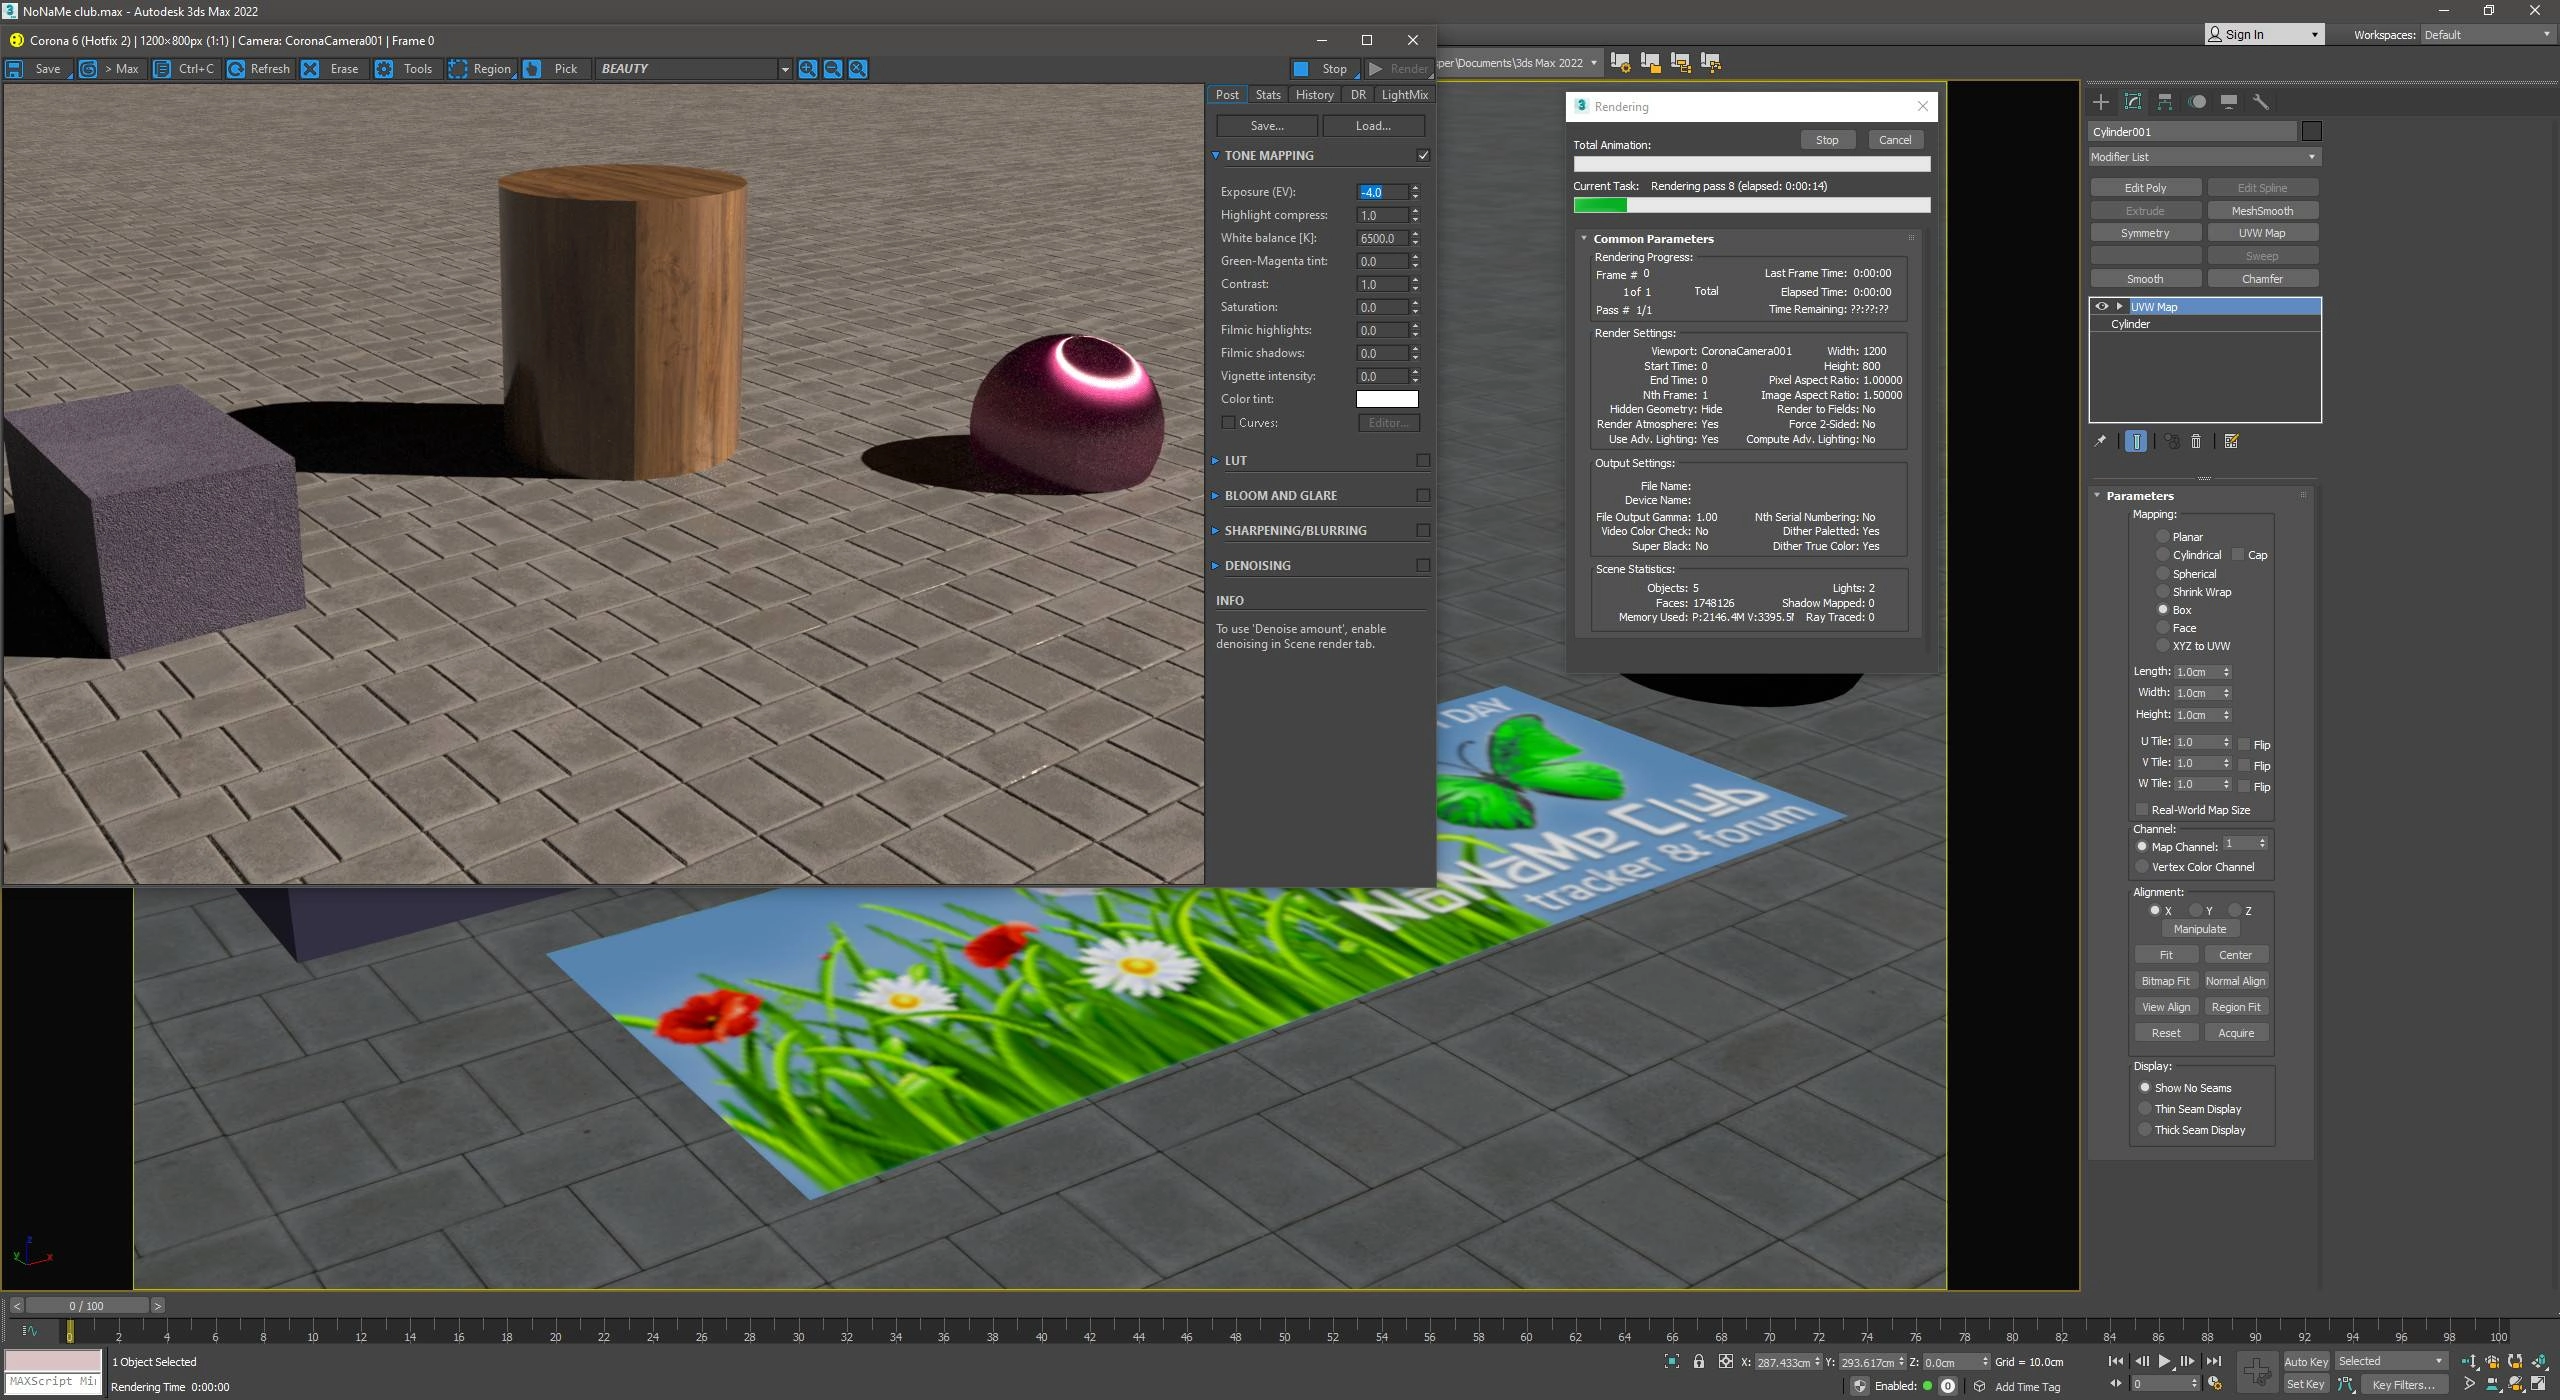Viewport: 2560px width, 1400px height.
Task: Open the BEAUTY render element dropdown
Action: click(785, 69)
